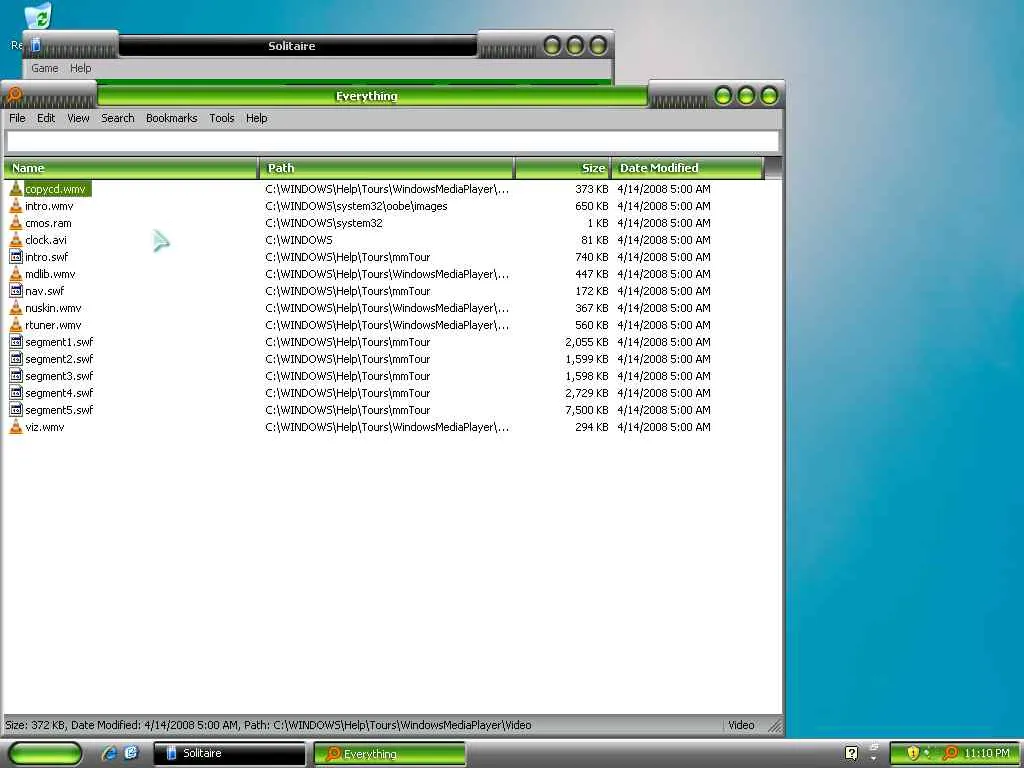The width and height of the screenshot is (1024, 768).
Task: Open the File menu in Everything
Action: 18,118
